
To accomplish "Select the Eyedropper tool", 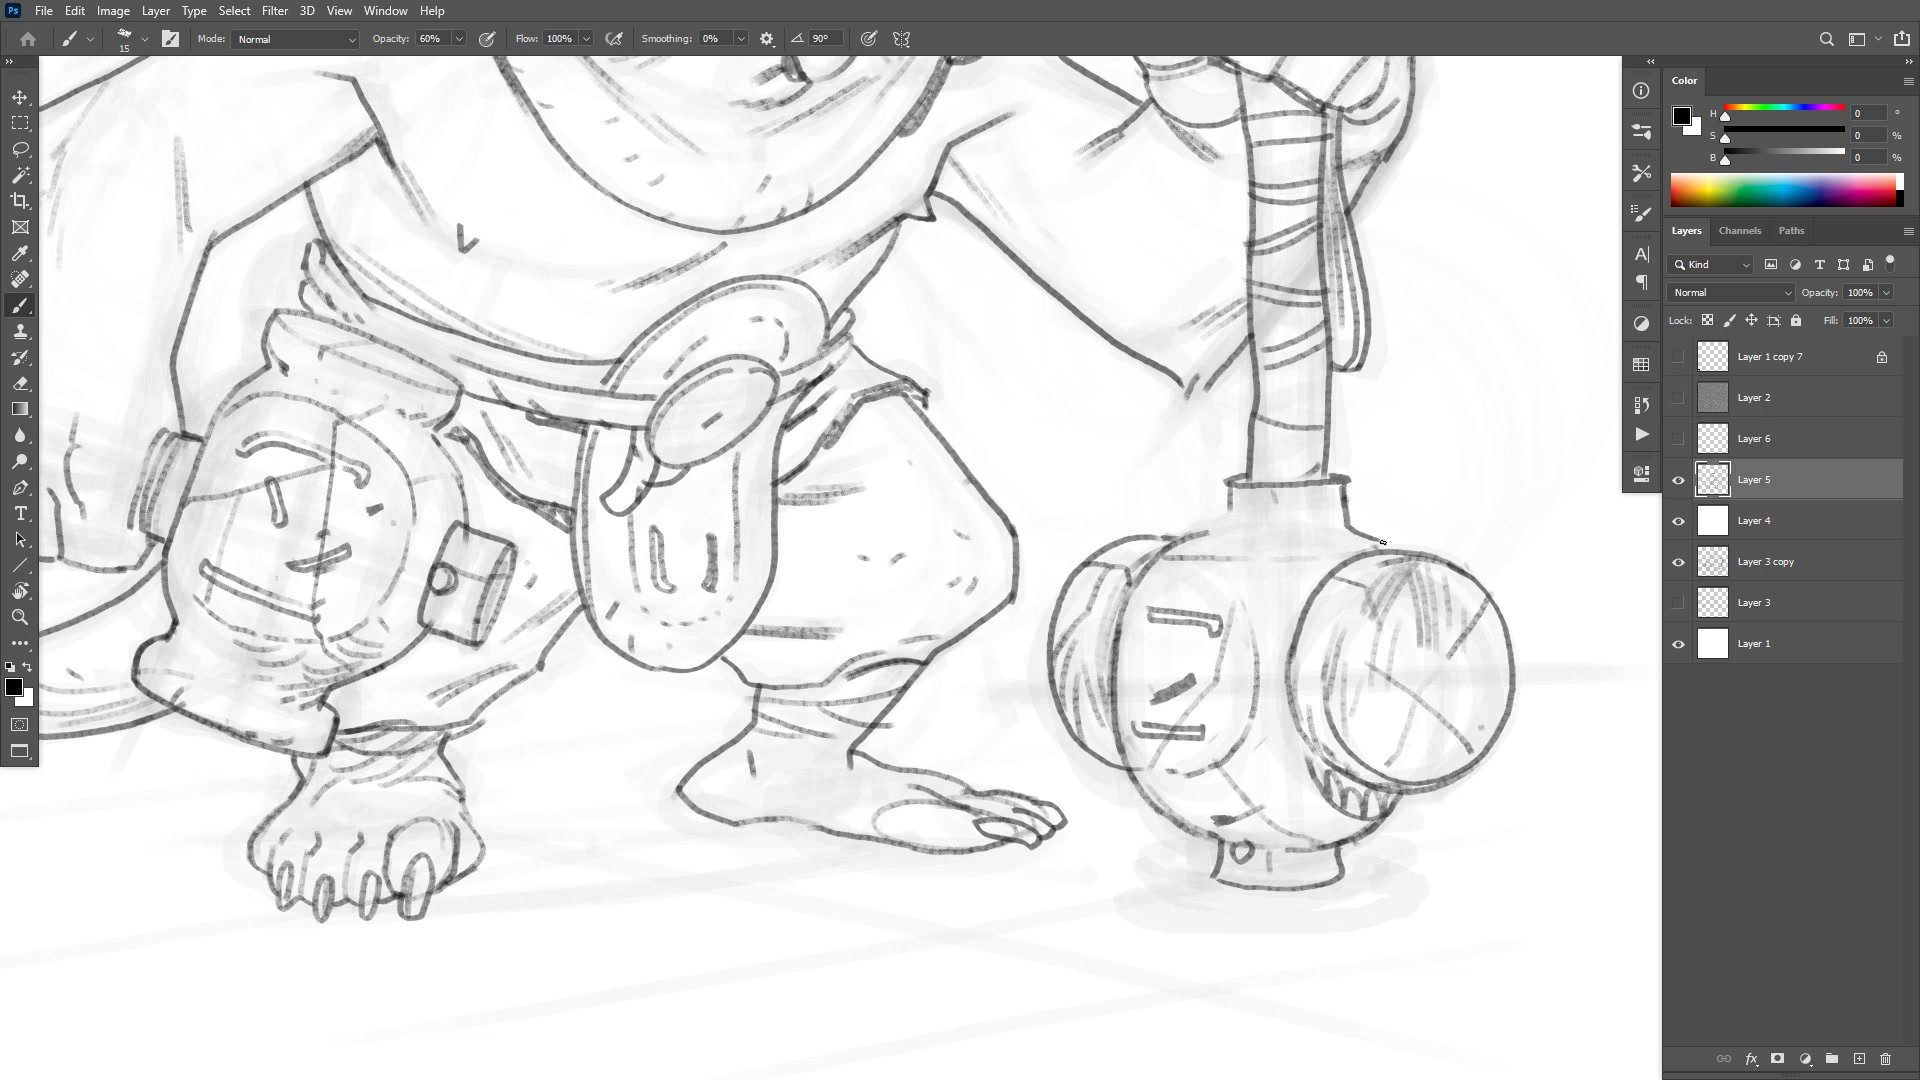I will (20, 253).
